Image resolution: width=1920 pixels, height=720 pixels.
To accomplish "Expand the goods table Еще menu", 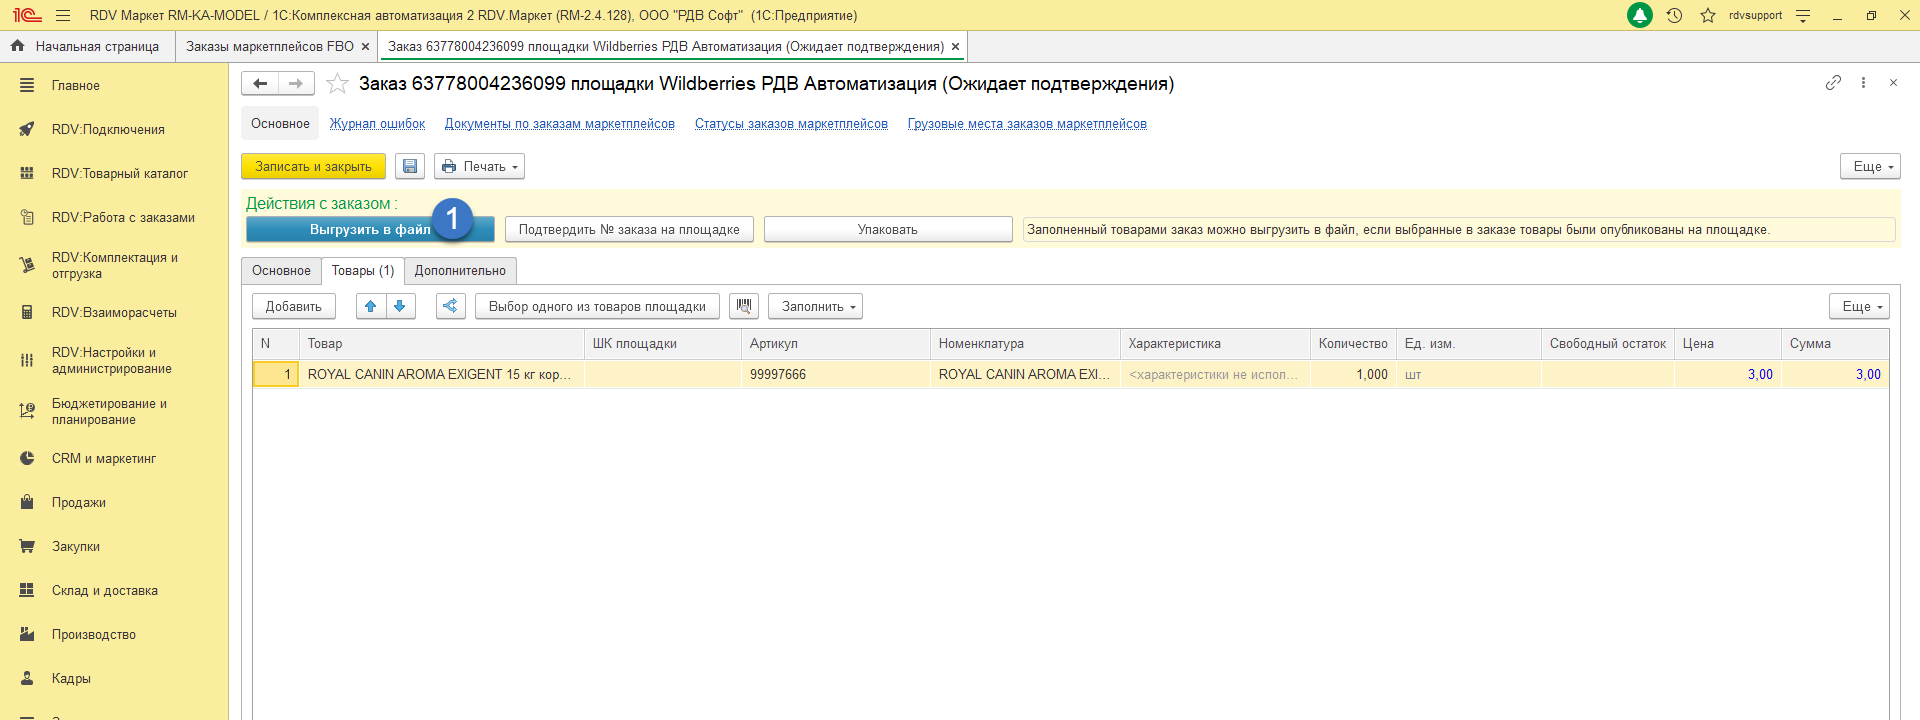I will (x=1859, y=306).
